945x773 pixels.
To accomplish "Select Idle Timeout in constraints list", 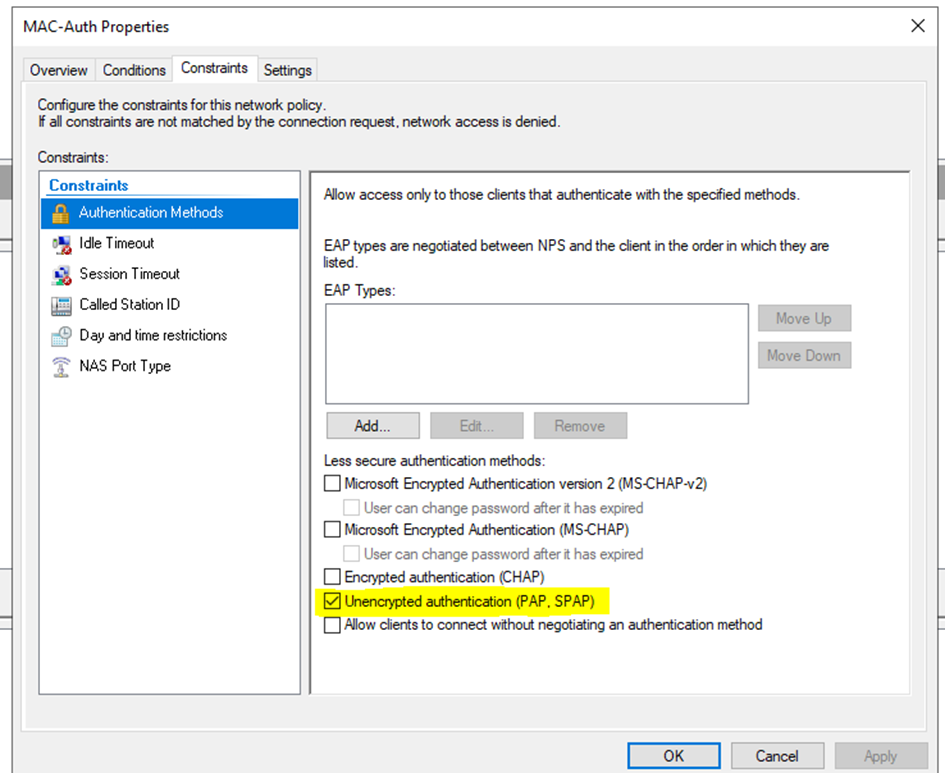I will click(x=117, y=243).
